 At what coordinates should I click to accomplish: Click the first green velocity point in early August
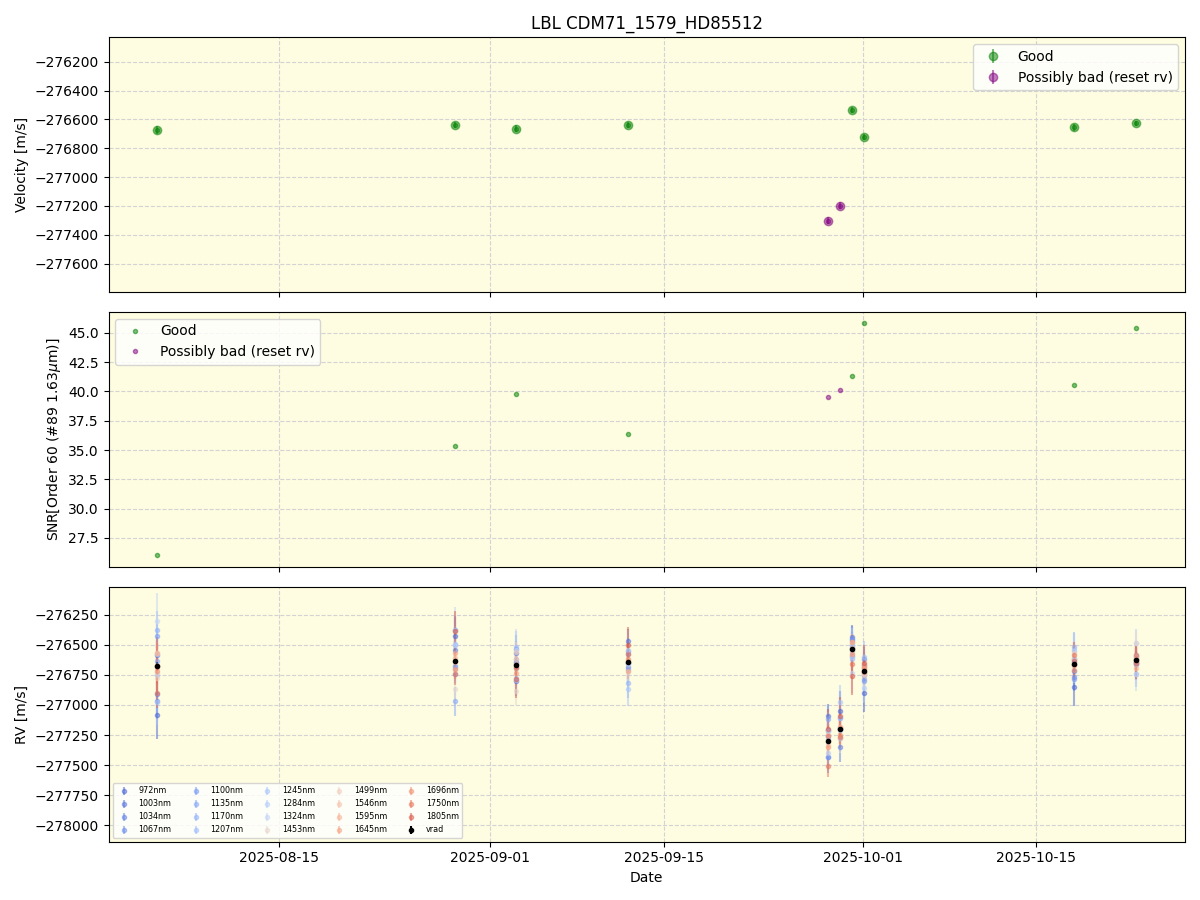(x=157, y=130)
